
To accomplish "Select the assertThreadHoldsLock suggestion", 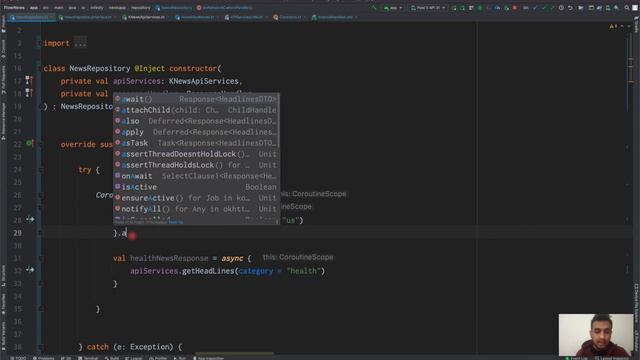I will (x=196, y=165).
